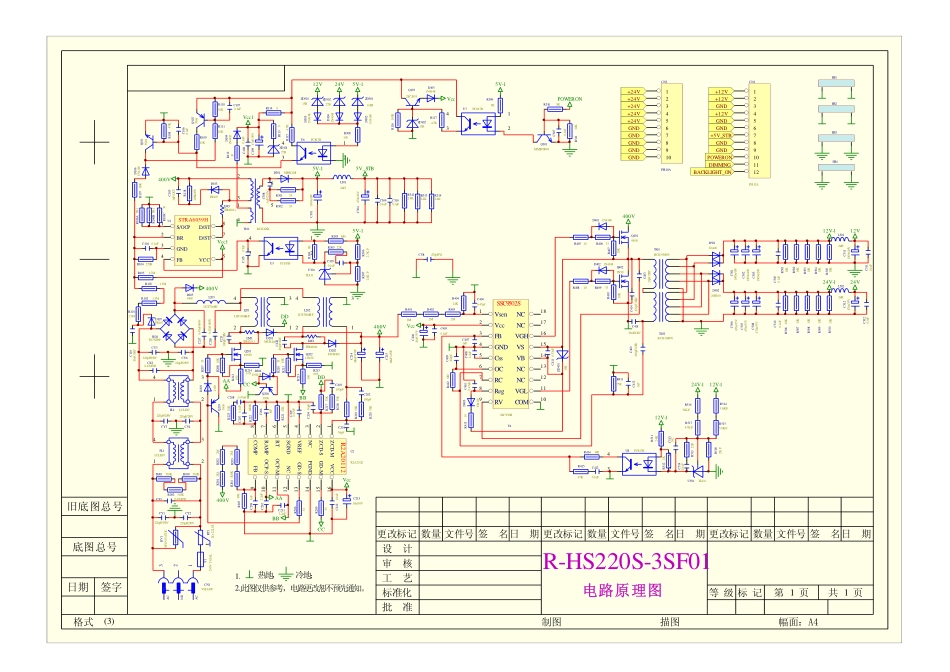Click the STRA6059H IC chip block
The image size is (950, 672).
[193, 240]
